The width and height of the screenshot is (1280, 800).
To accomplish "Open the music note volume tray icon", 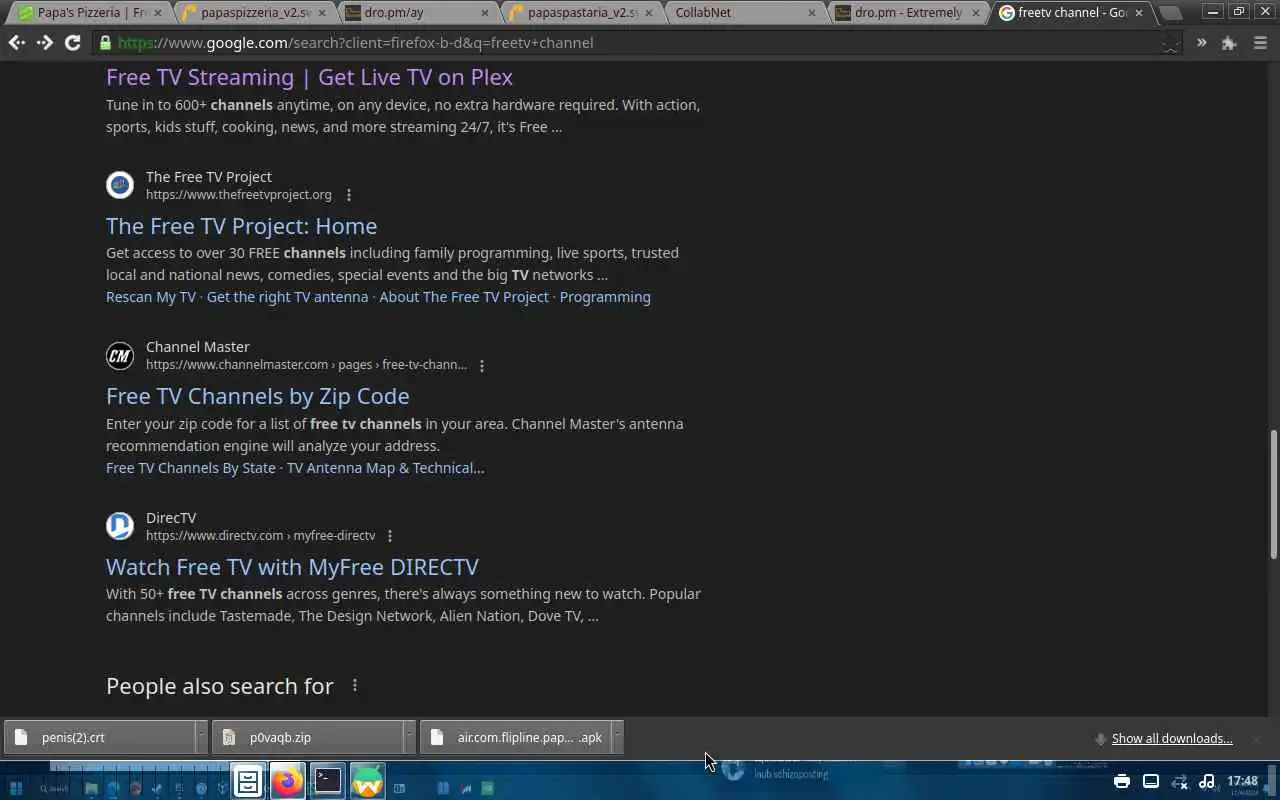I will 1207,781.
